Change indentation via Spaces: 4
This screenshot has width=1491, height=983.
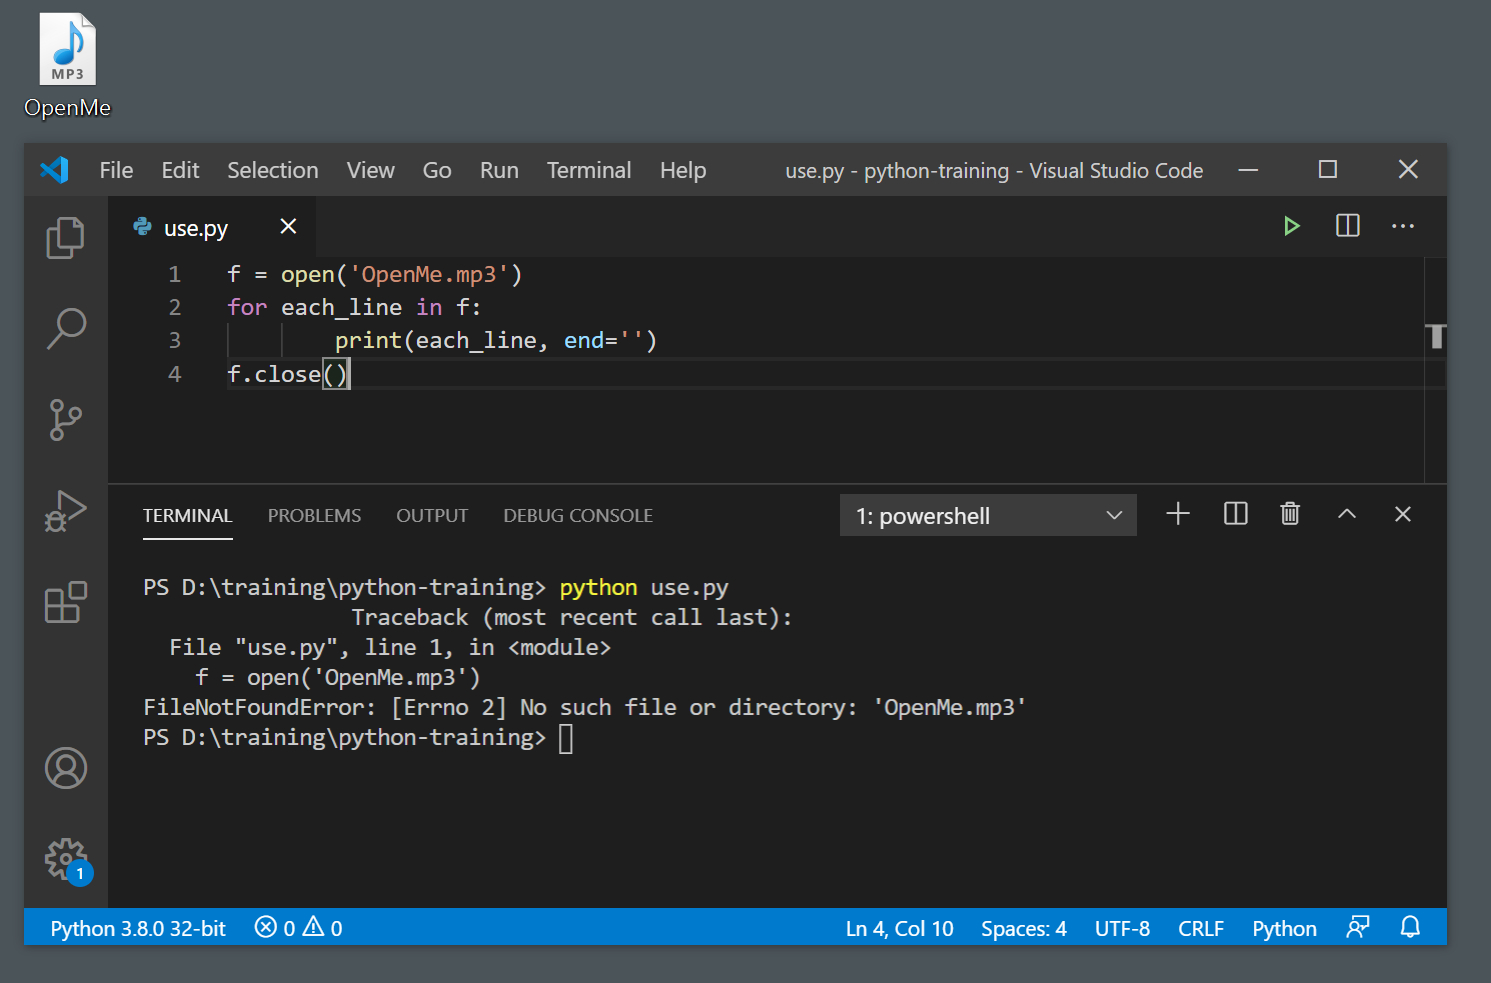pyautogui.click(x=1024, y=928)
